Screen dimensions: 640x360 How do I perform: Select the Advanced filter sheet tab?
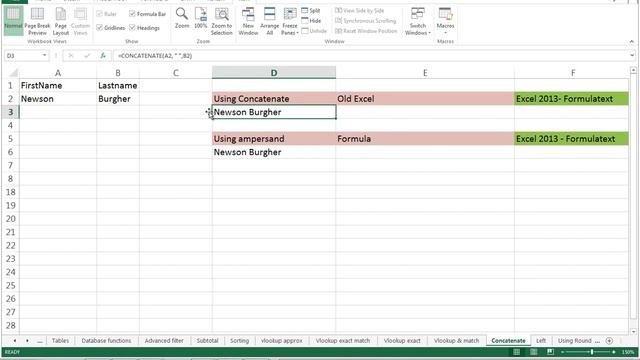164,340
